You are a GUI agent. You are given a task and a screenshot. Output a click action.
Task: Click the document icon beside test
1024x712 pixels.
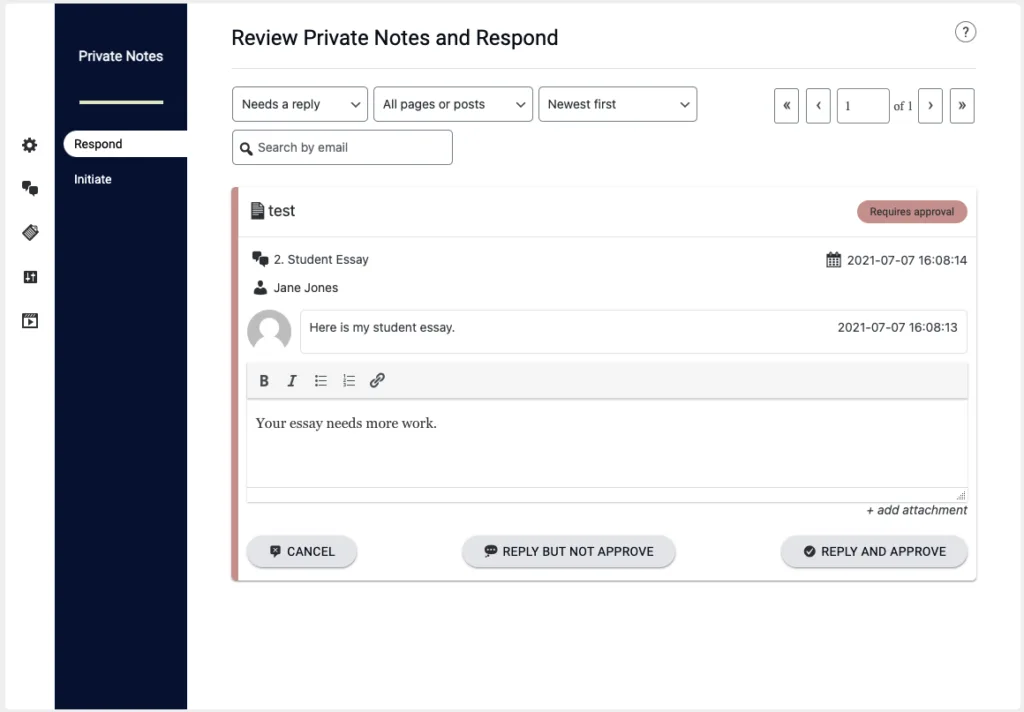[258, 210]
